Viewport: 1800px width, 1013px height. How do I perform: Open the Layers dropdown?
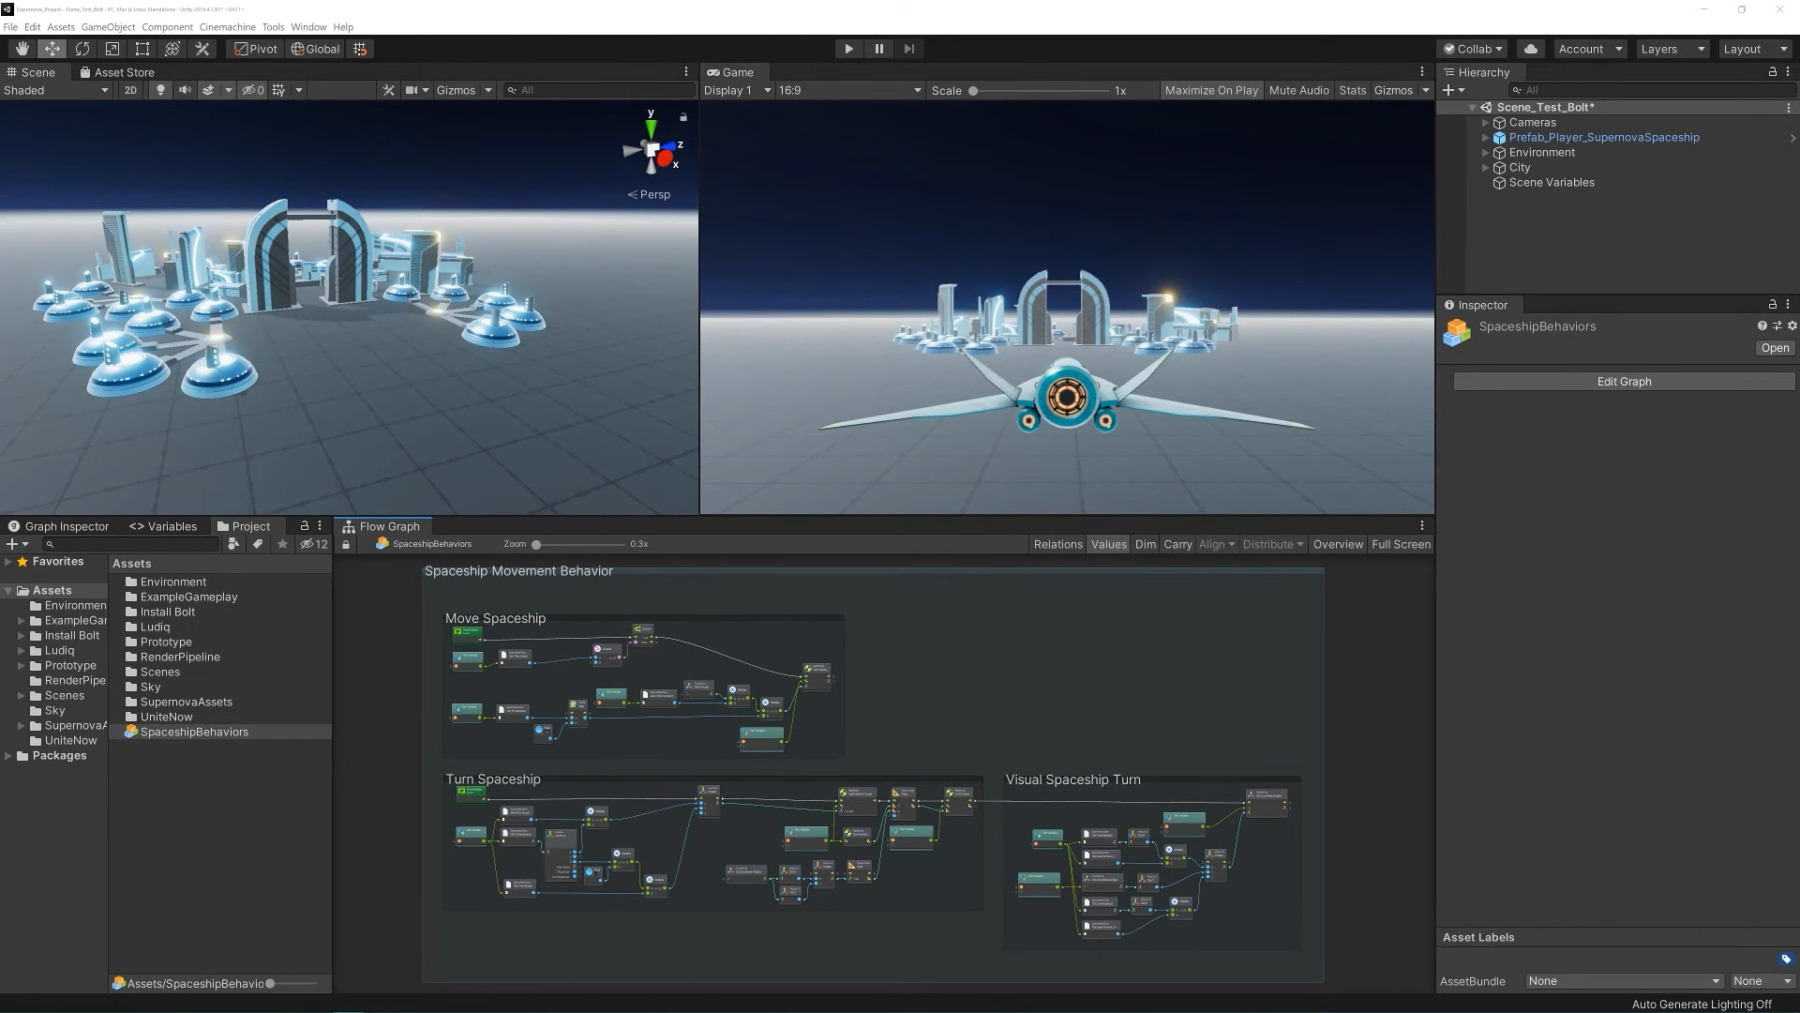[x=1671, y=49]
